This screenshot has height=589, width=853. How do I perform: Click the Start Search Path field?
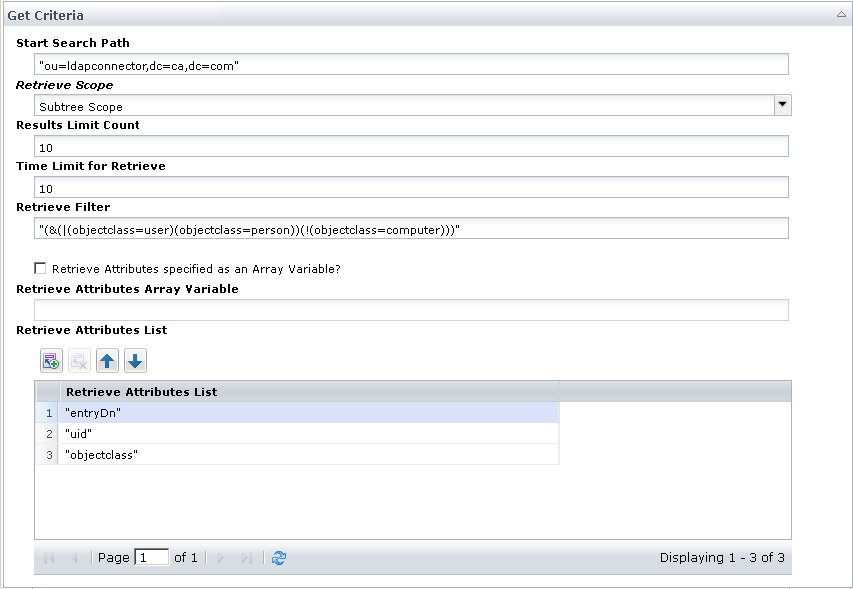point(400,63)
